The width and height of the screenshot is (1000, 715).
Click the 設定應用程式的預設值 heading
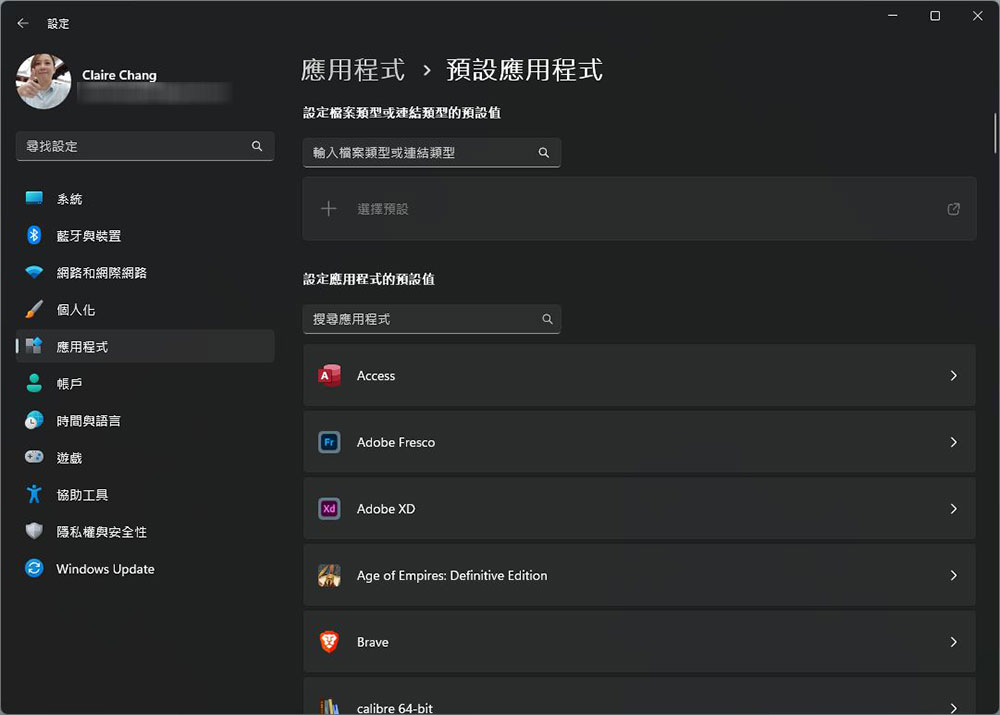pos(369,279)
